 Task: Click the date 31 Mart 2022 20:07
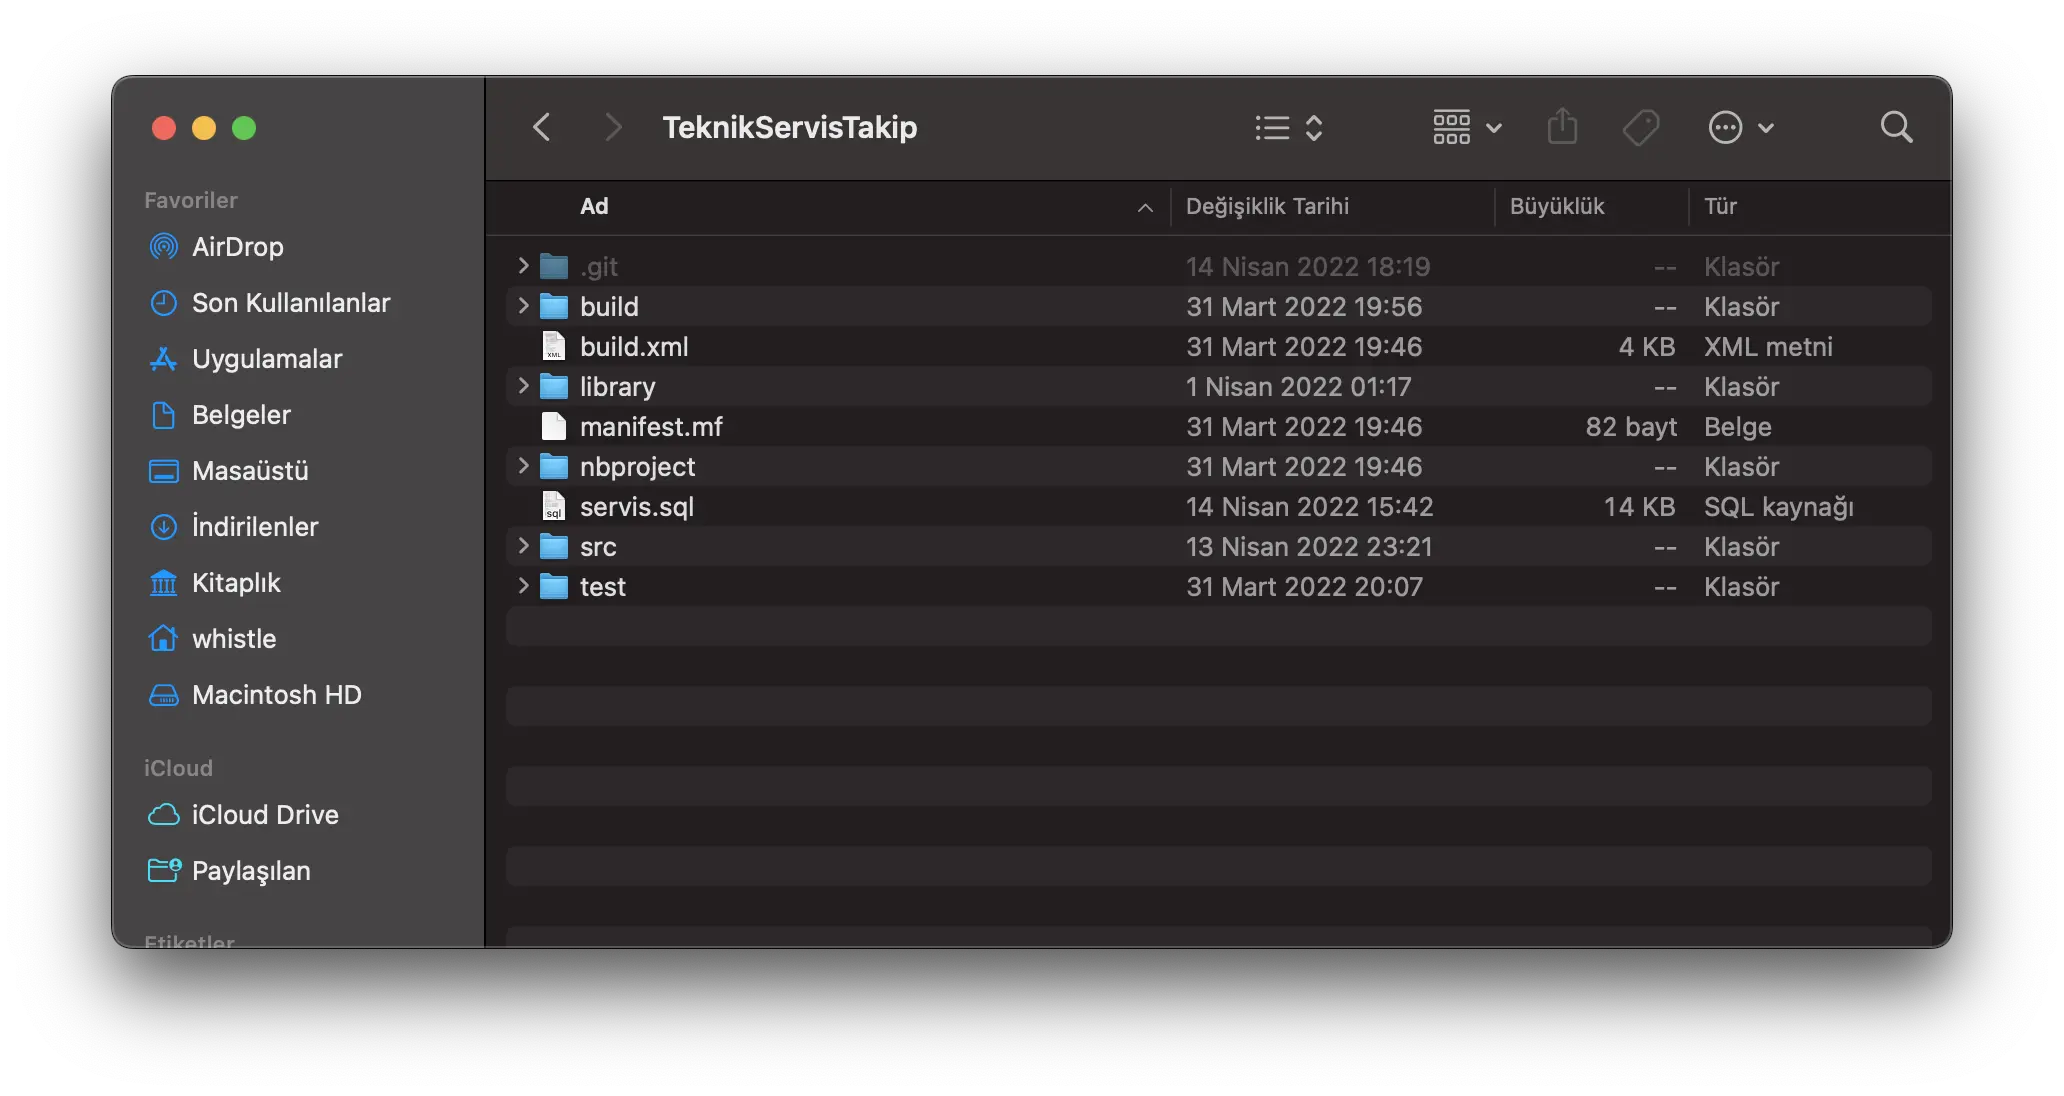pyautogui.click(x=1304, y=587)
